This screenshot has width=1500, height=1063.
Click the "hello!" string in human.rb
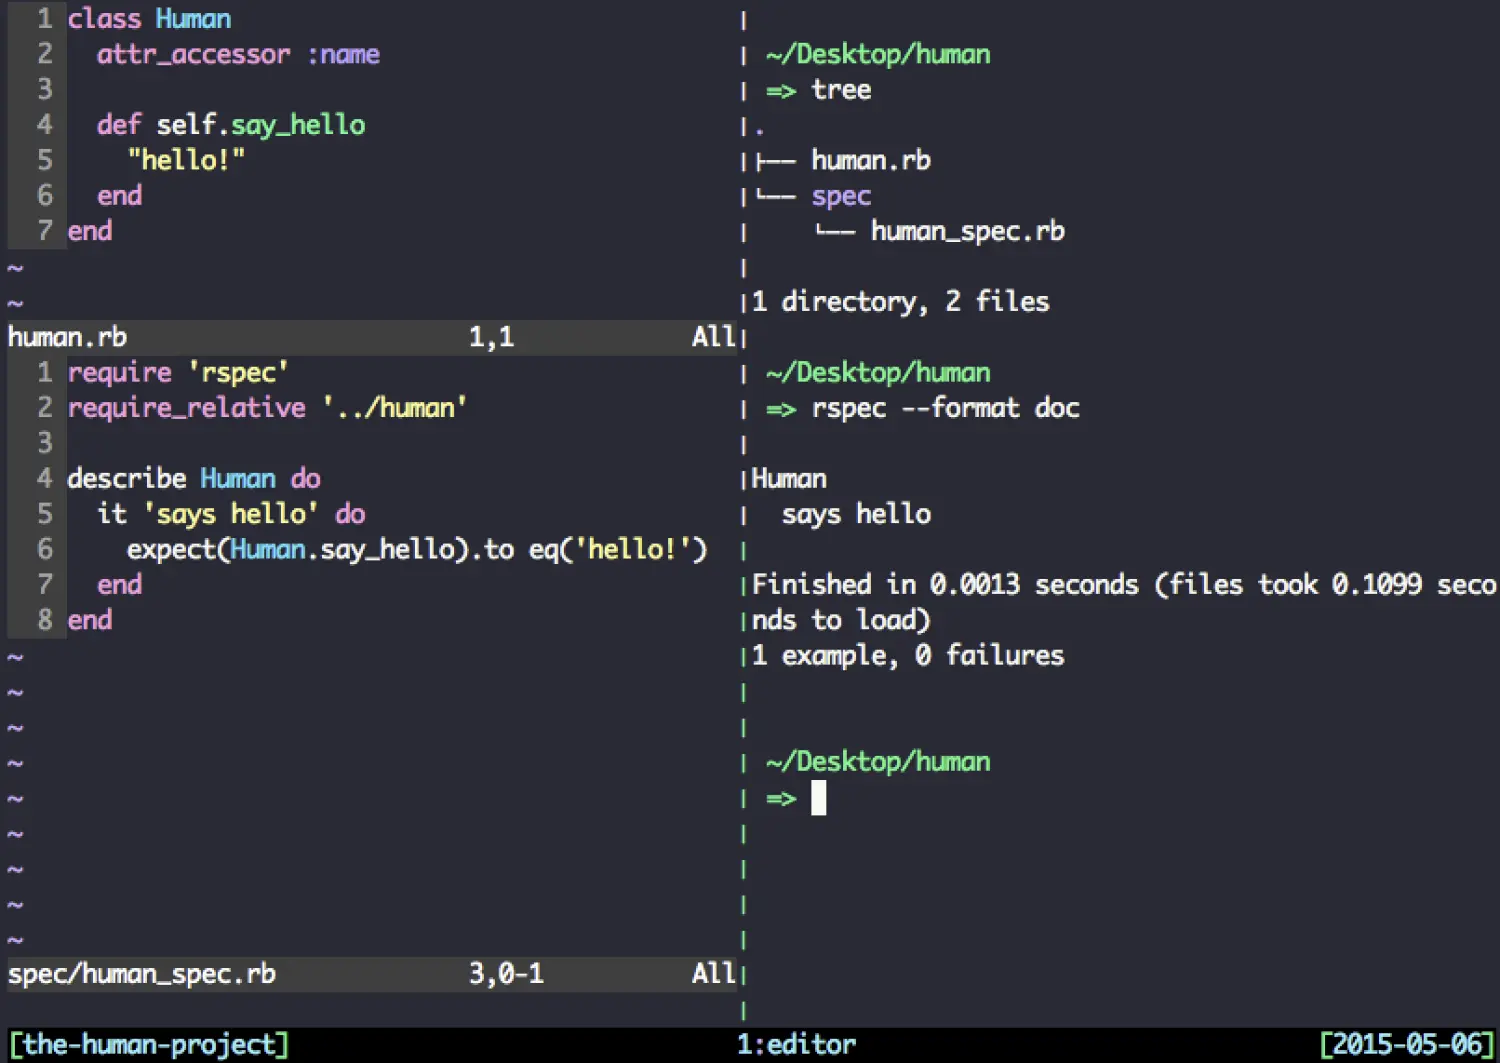186,160
